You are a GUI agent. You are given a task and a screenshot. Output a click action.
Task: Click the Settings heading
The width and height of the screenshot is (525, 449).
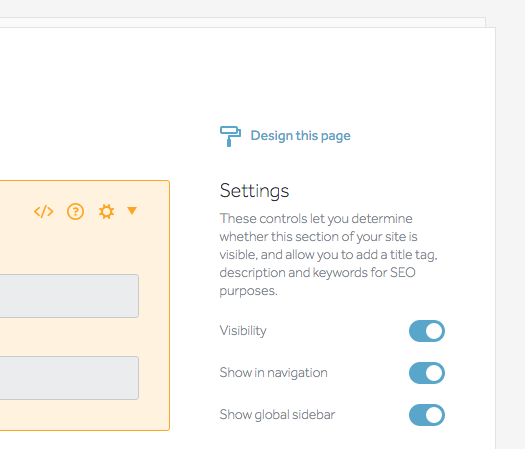(x=254, y=191)
